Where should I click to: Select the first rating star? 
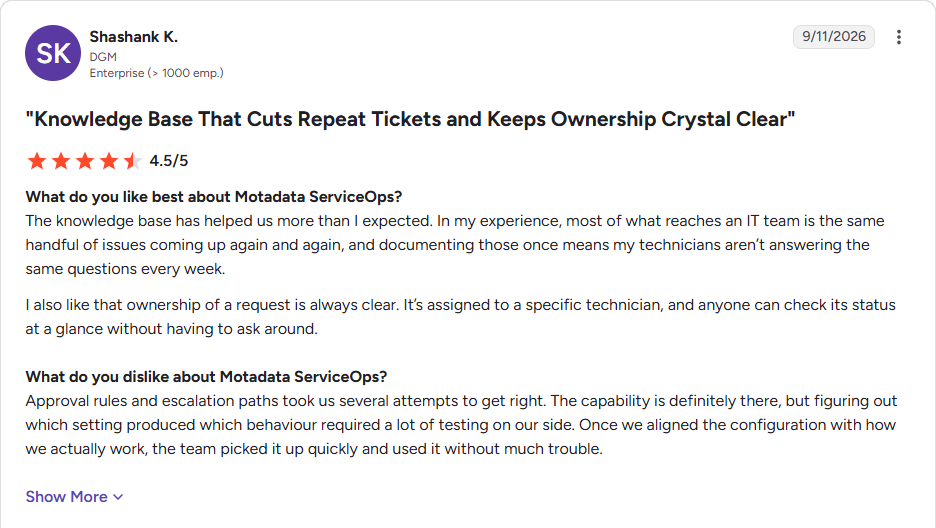pyautogui.click(x=37, y=161)
